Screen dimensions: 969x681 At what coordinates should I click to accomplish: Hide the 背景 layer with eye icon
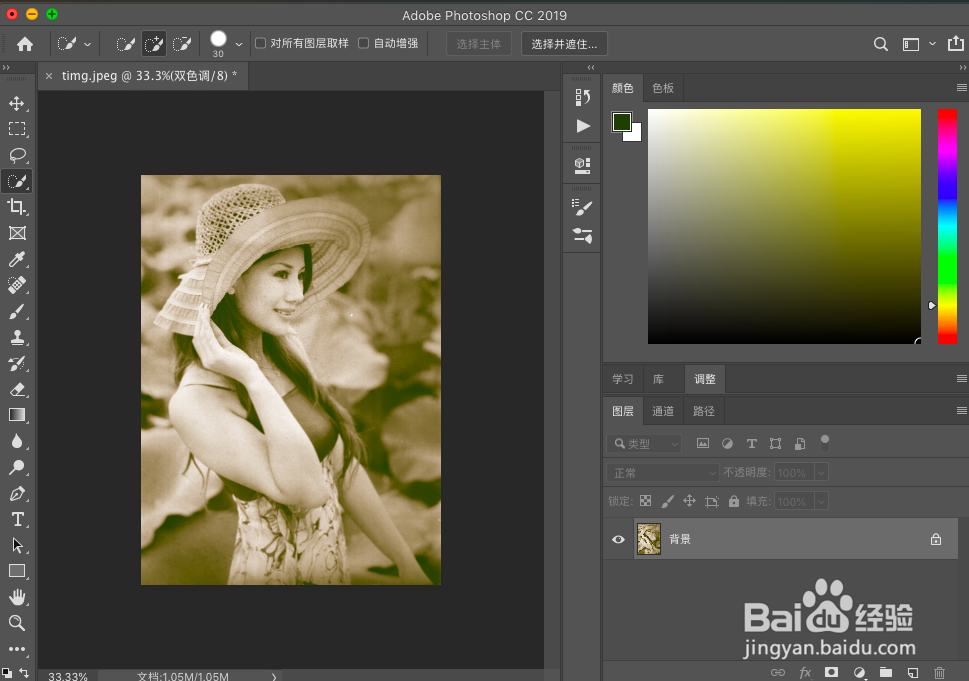pyautogui.click(x=618, y=539)
